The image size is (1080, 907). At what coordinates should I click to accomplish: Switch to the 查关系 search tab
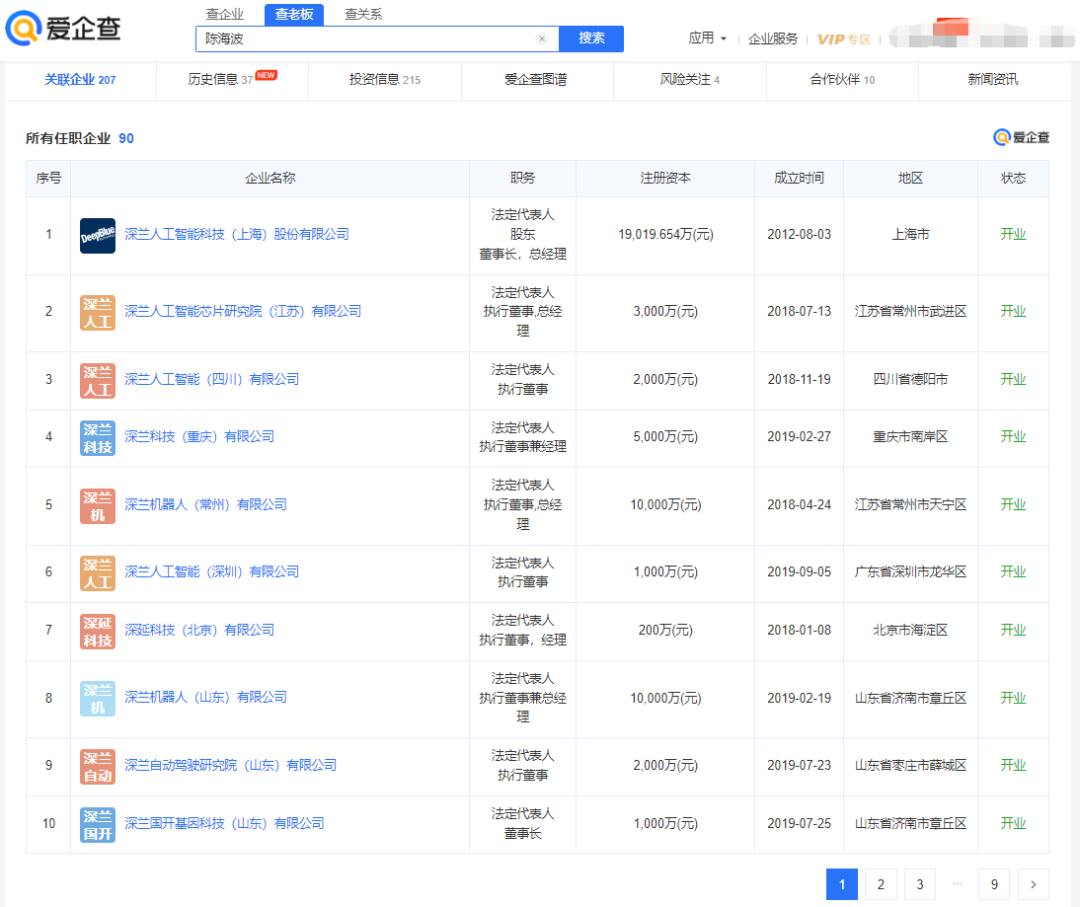coord(363,14)
